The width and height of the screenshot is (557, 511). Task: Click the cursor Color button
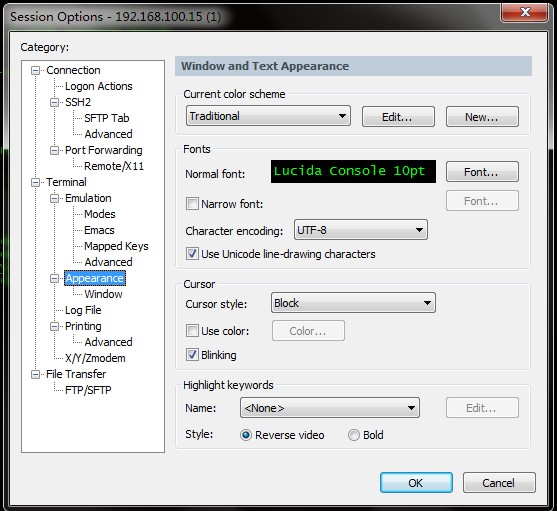pos(308,331)
